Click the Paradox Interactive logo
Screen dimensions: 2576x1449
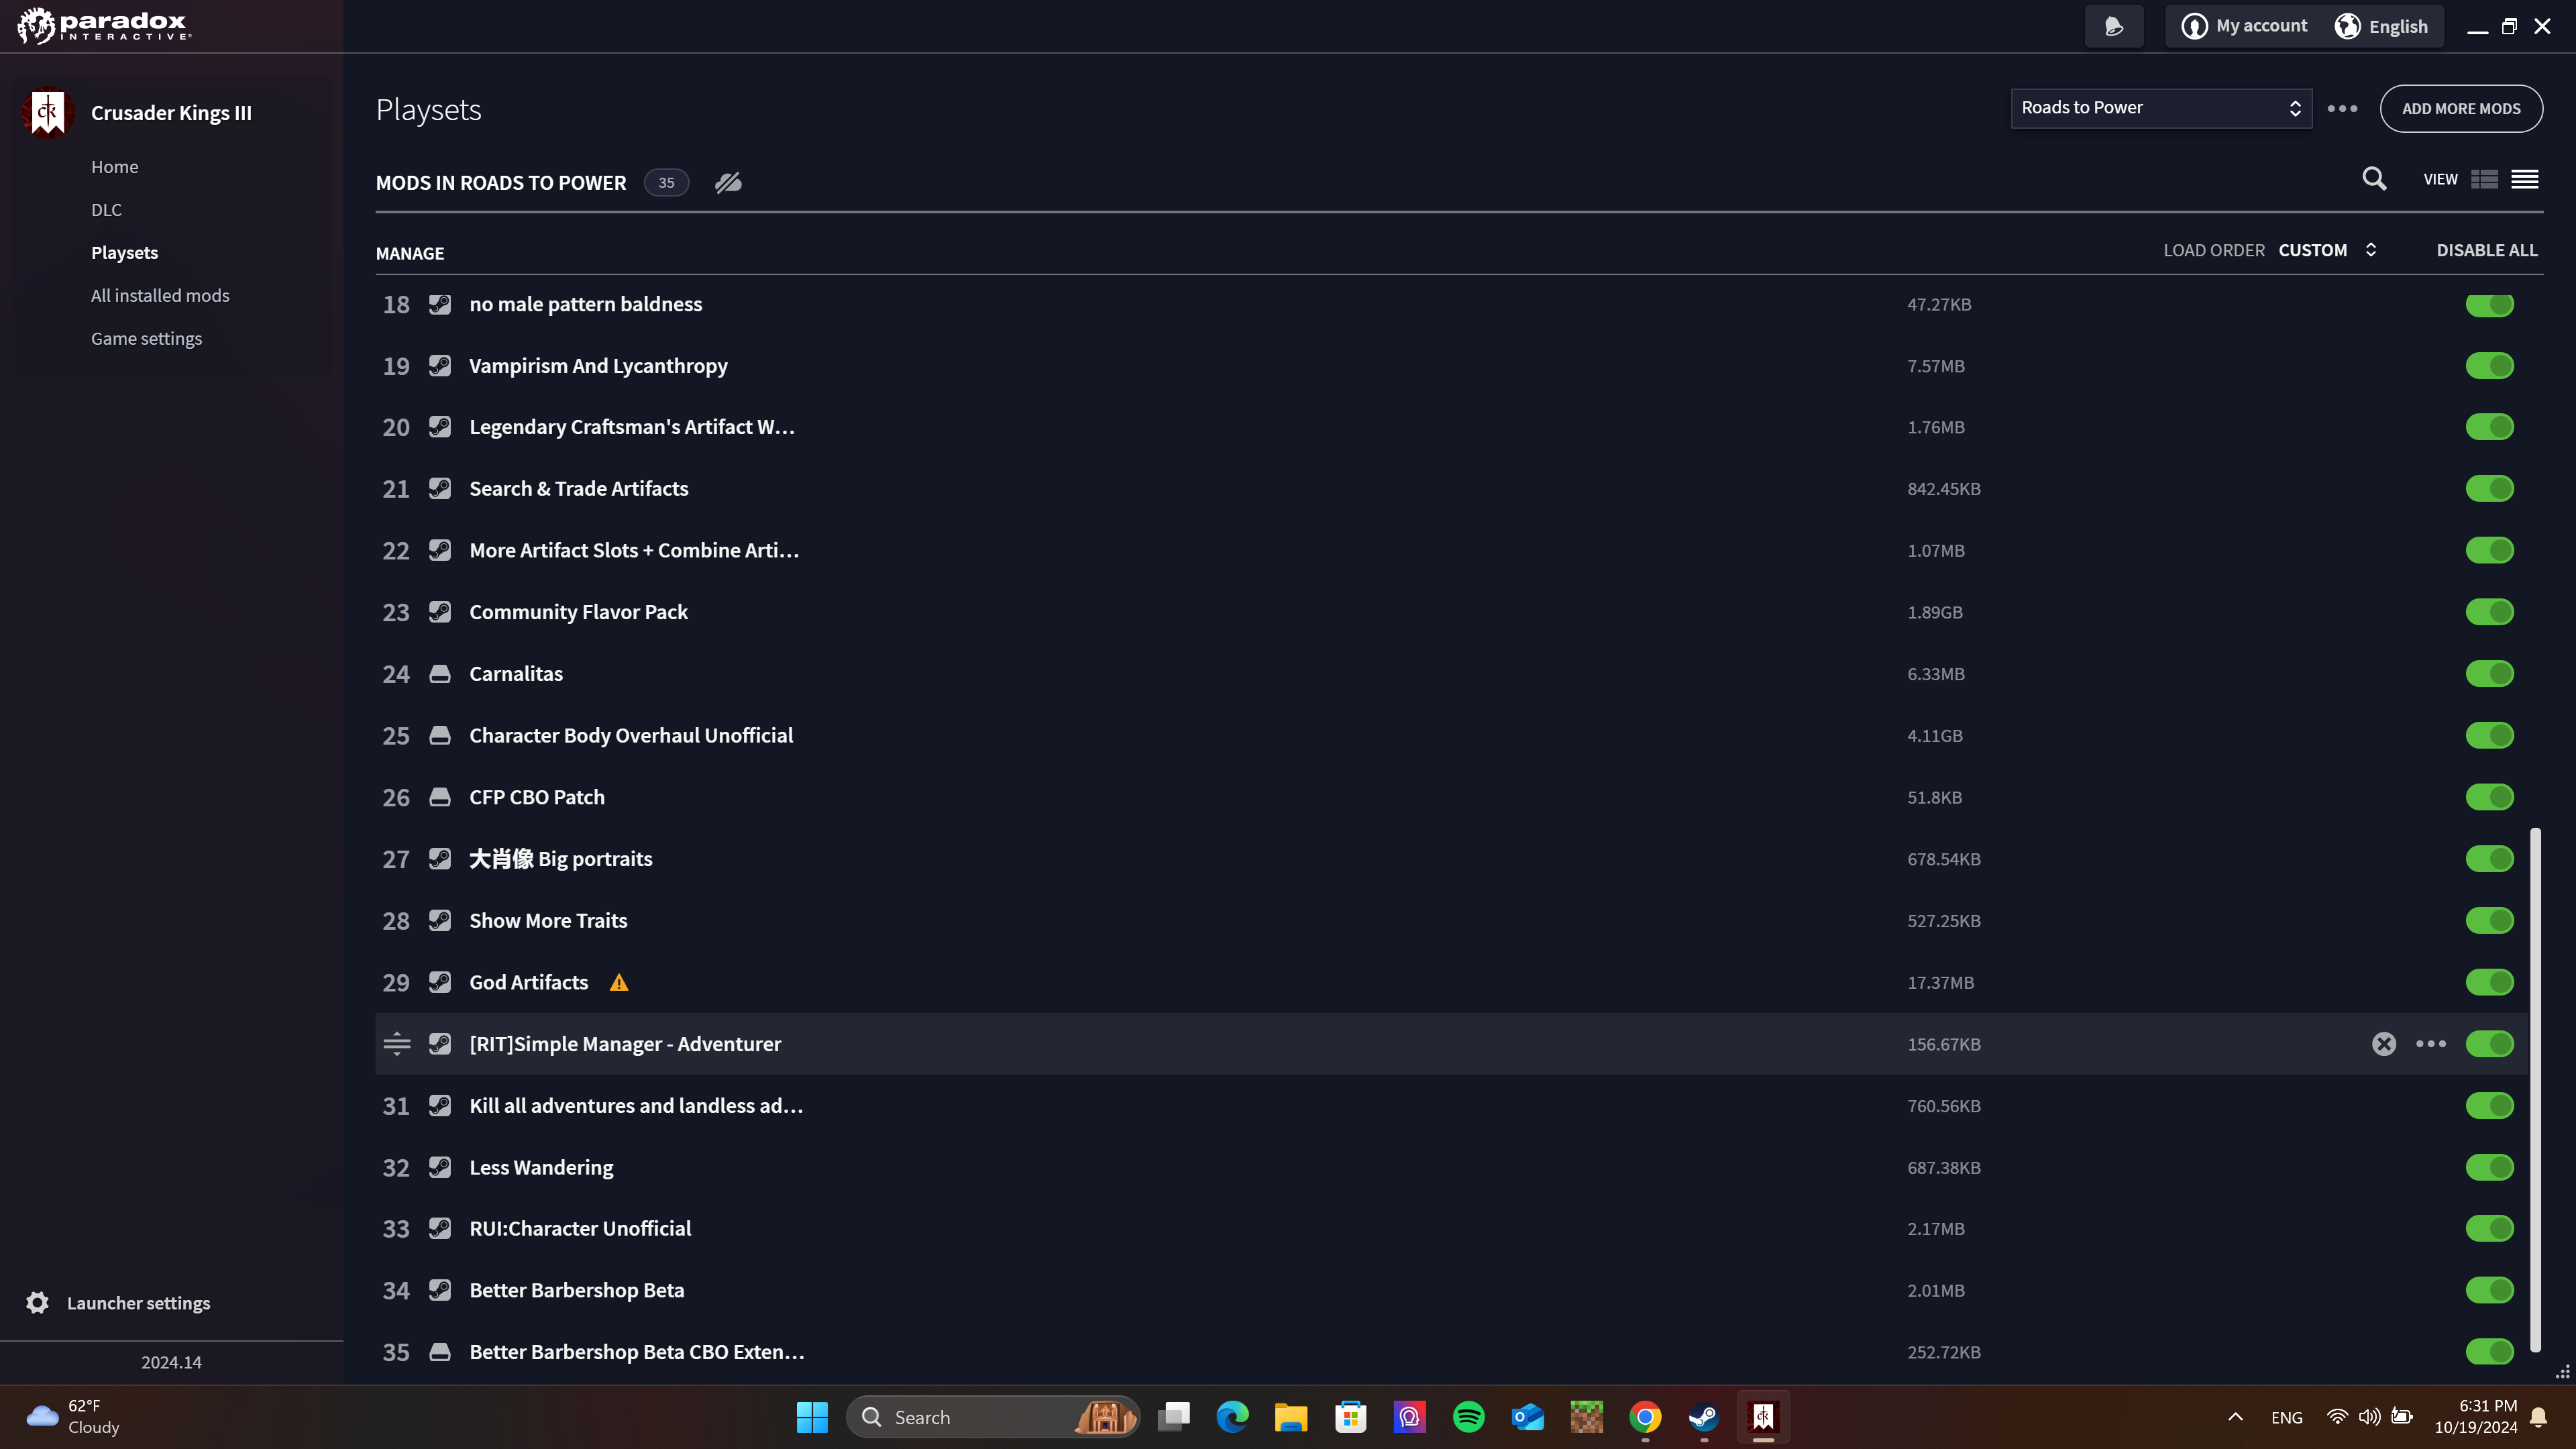104,25
